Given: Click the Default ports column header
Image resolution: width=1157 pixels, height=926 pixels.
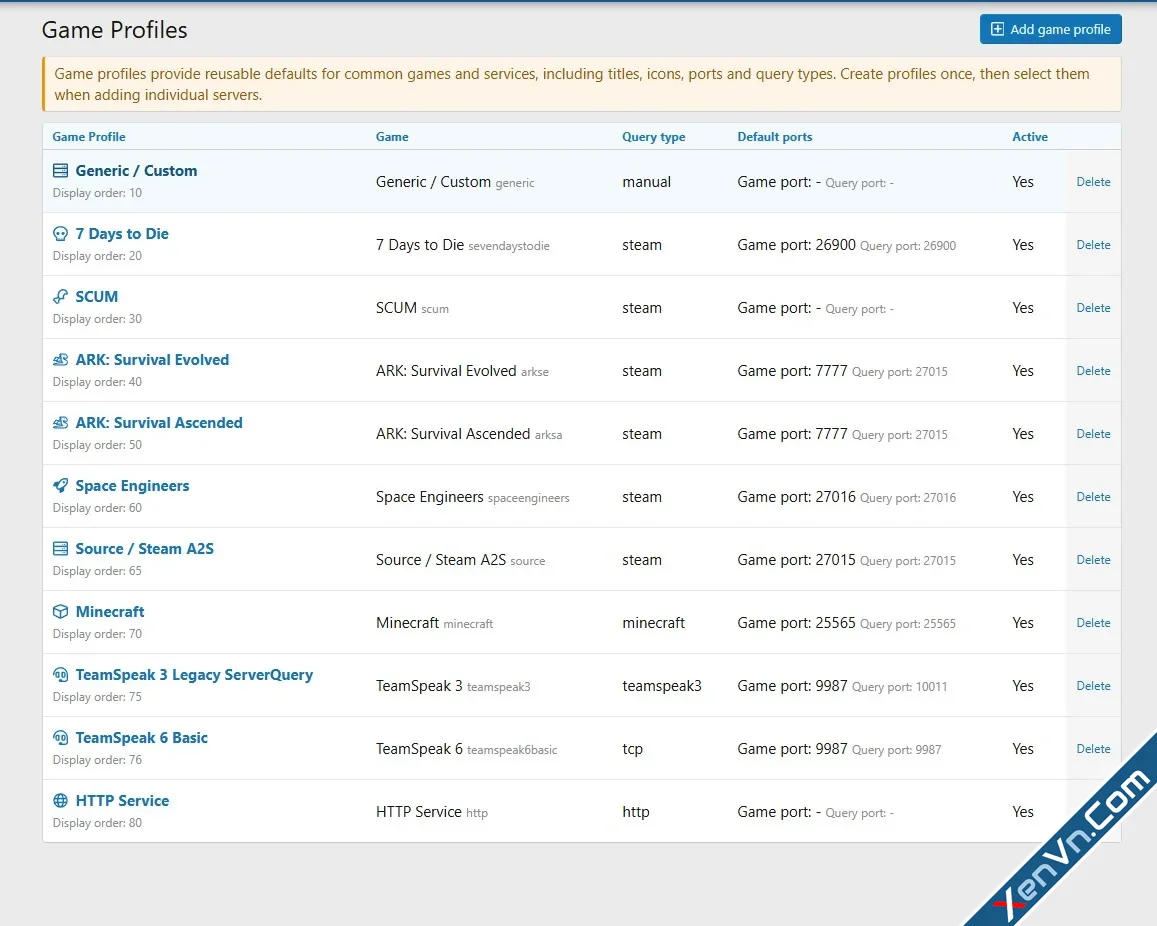Looking at the screenshot, I should pos(774,137).
